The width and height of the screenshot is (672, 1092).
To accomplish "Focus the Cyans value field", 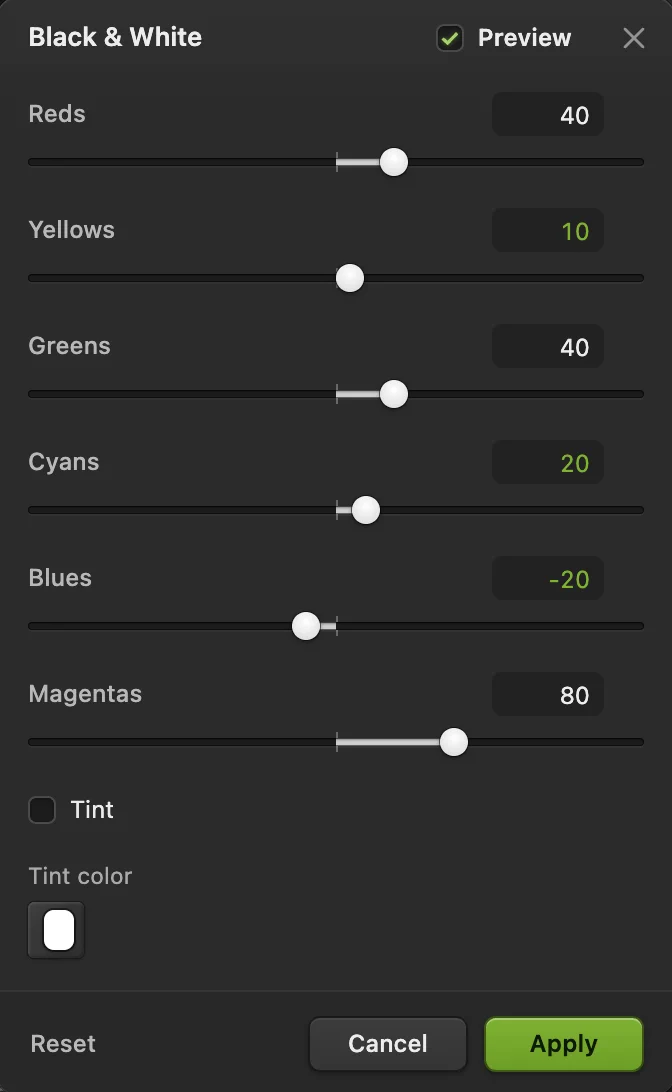I will point(547,462).
